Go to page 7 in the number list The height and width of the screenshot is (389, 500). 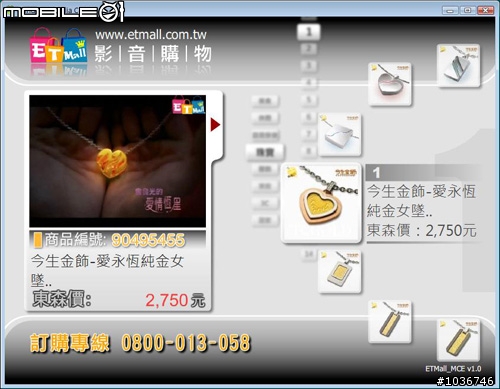(x=309, y=134)
